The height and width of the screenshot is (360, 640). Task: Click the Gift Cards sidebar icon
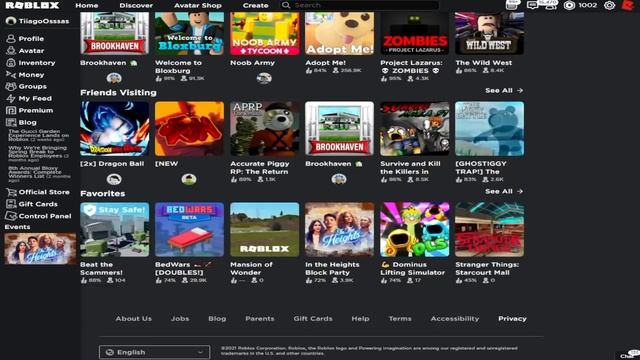pos(11,204)
